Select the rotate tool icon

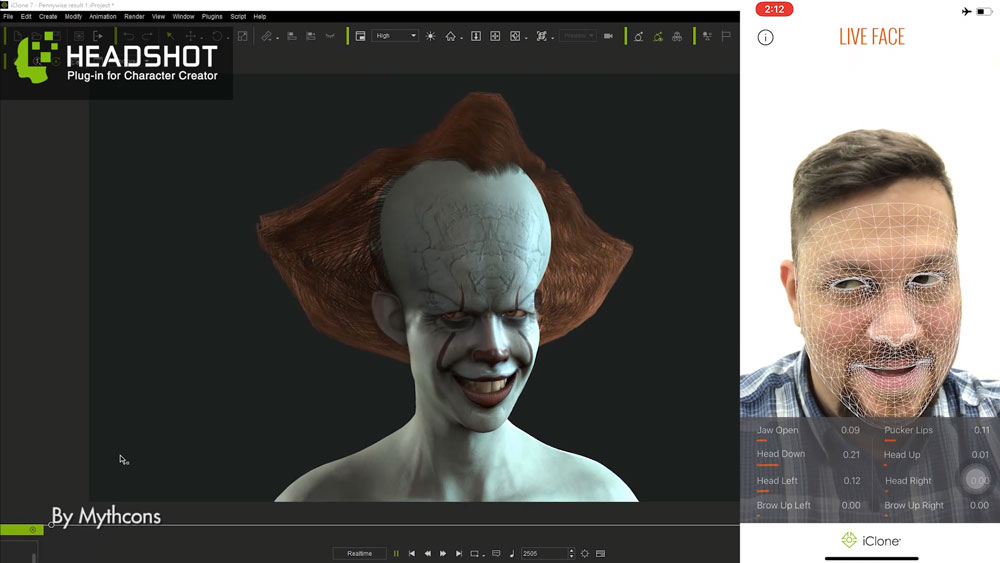pos(217,36)
